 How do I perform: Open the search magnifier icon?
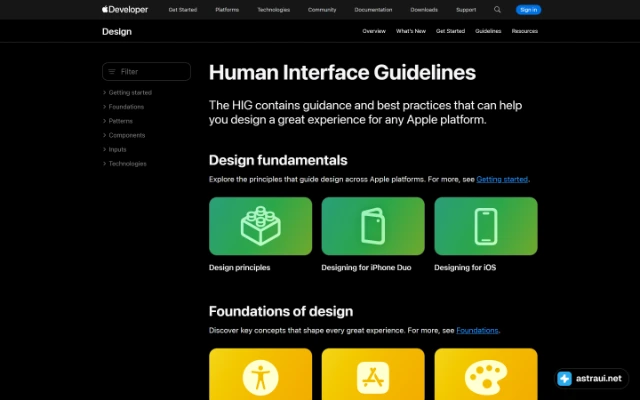click(x=497, y=9)
